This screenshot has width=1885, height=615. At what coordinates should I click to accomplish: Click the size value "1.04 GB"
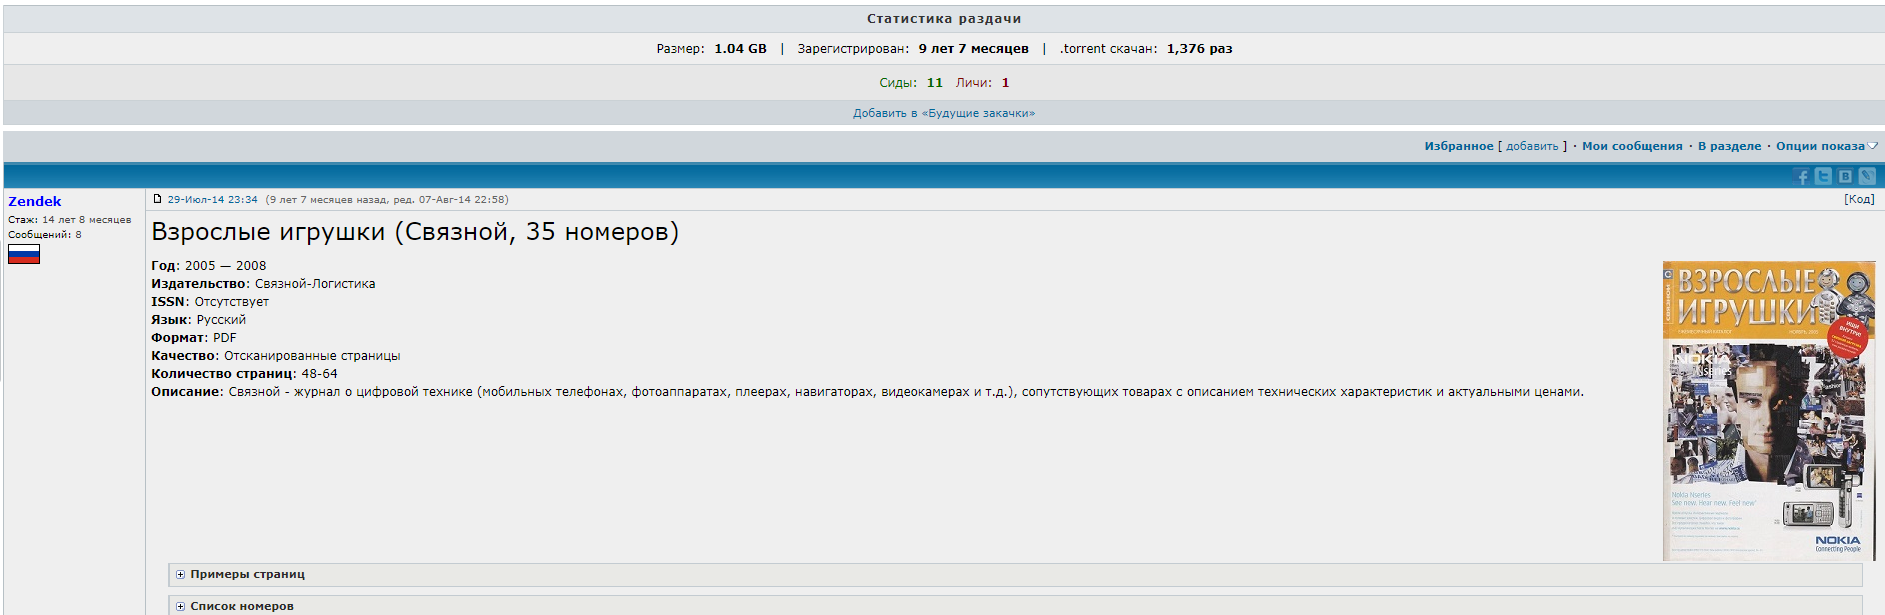740,49
